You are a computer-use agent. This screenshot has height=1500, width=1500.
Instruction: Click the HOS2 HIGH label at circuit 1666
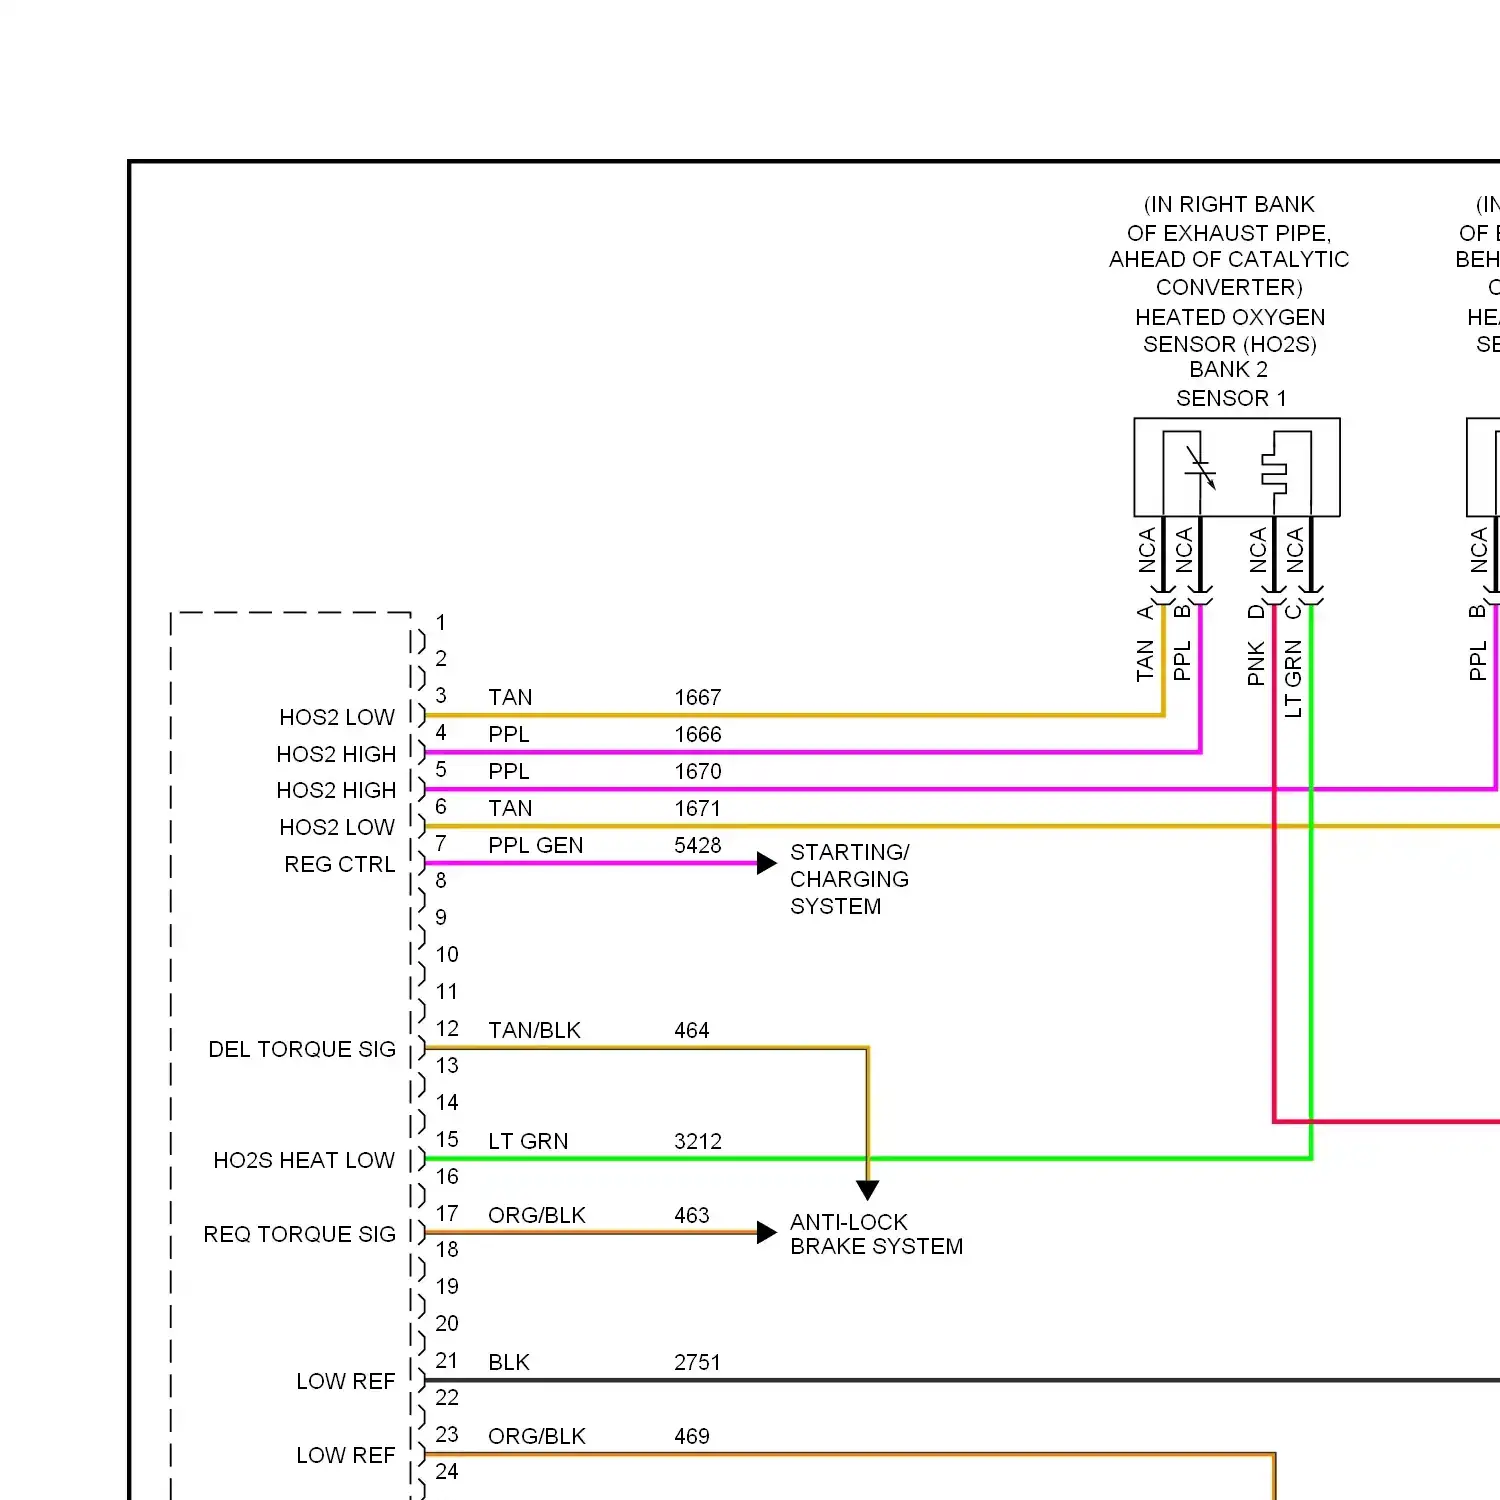pyautogui.click(x=336, y=754)
